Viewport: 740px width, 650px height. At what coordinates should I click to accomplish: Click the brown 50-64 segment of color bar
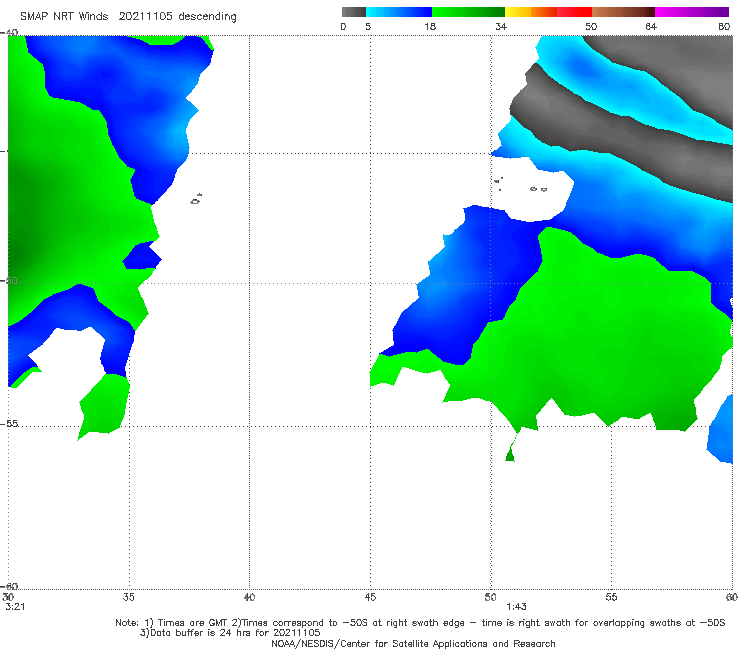pos(623,12)
